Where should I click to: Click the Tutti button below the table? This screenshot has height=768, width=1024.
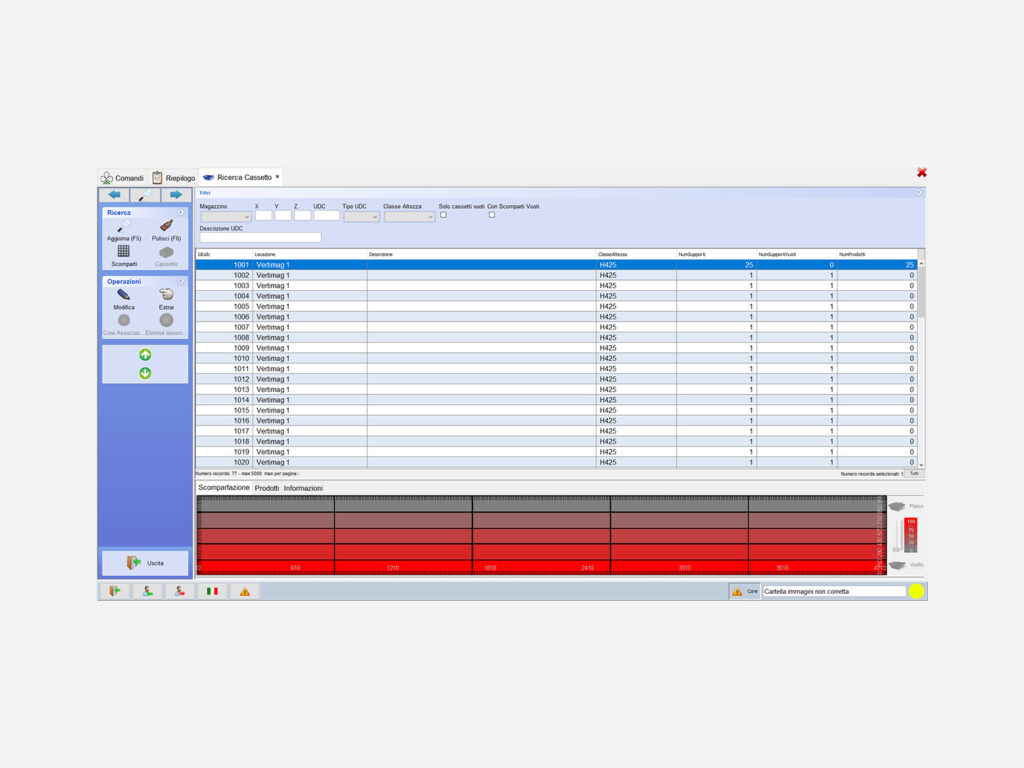914,473
